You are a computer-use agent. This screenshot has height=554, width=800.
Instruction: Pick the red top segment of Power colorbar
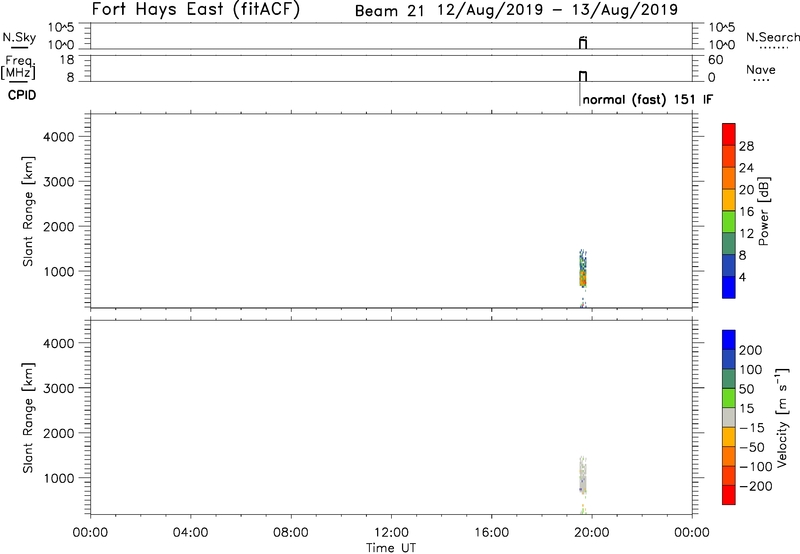[x=729, y=134]
